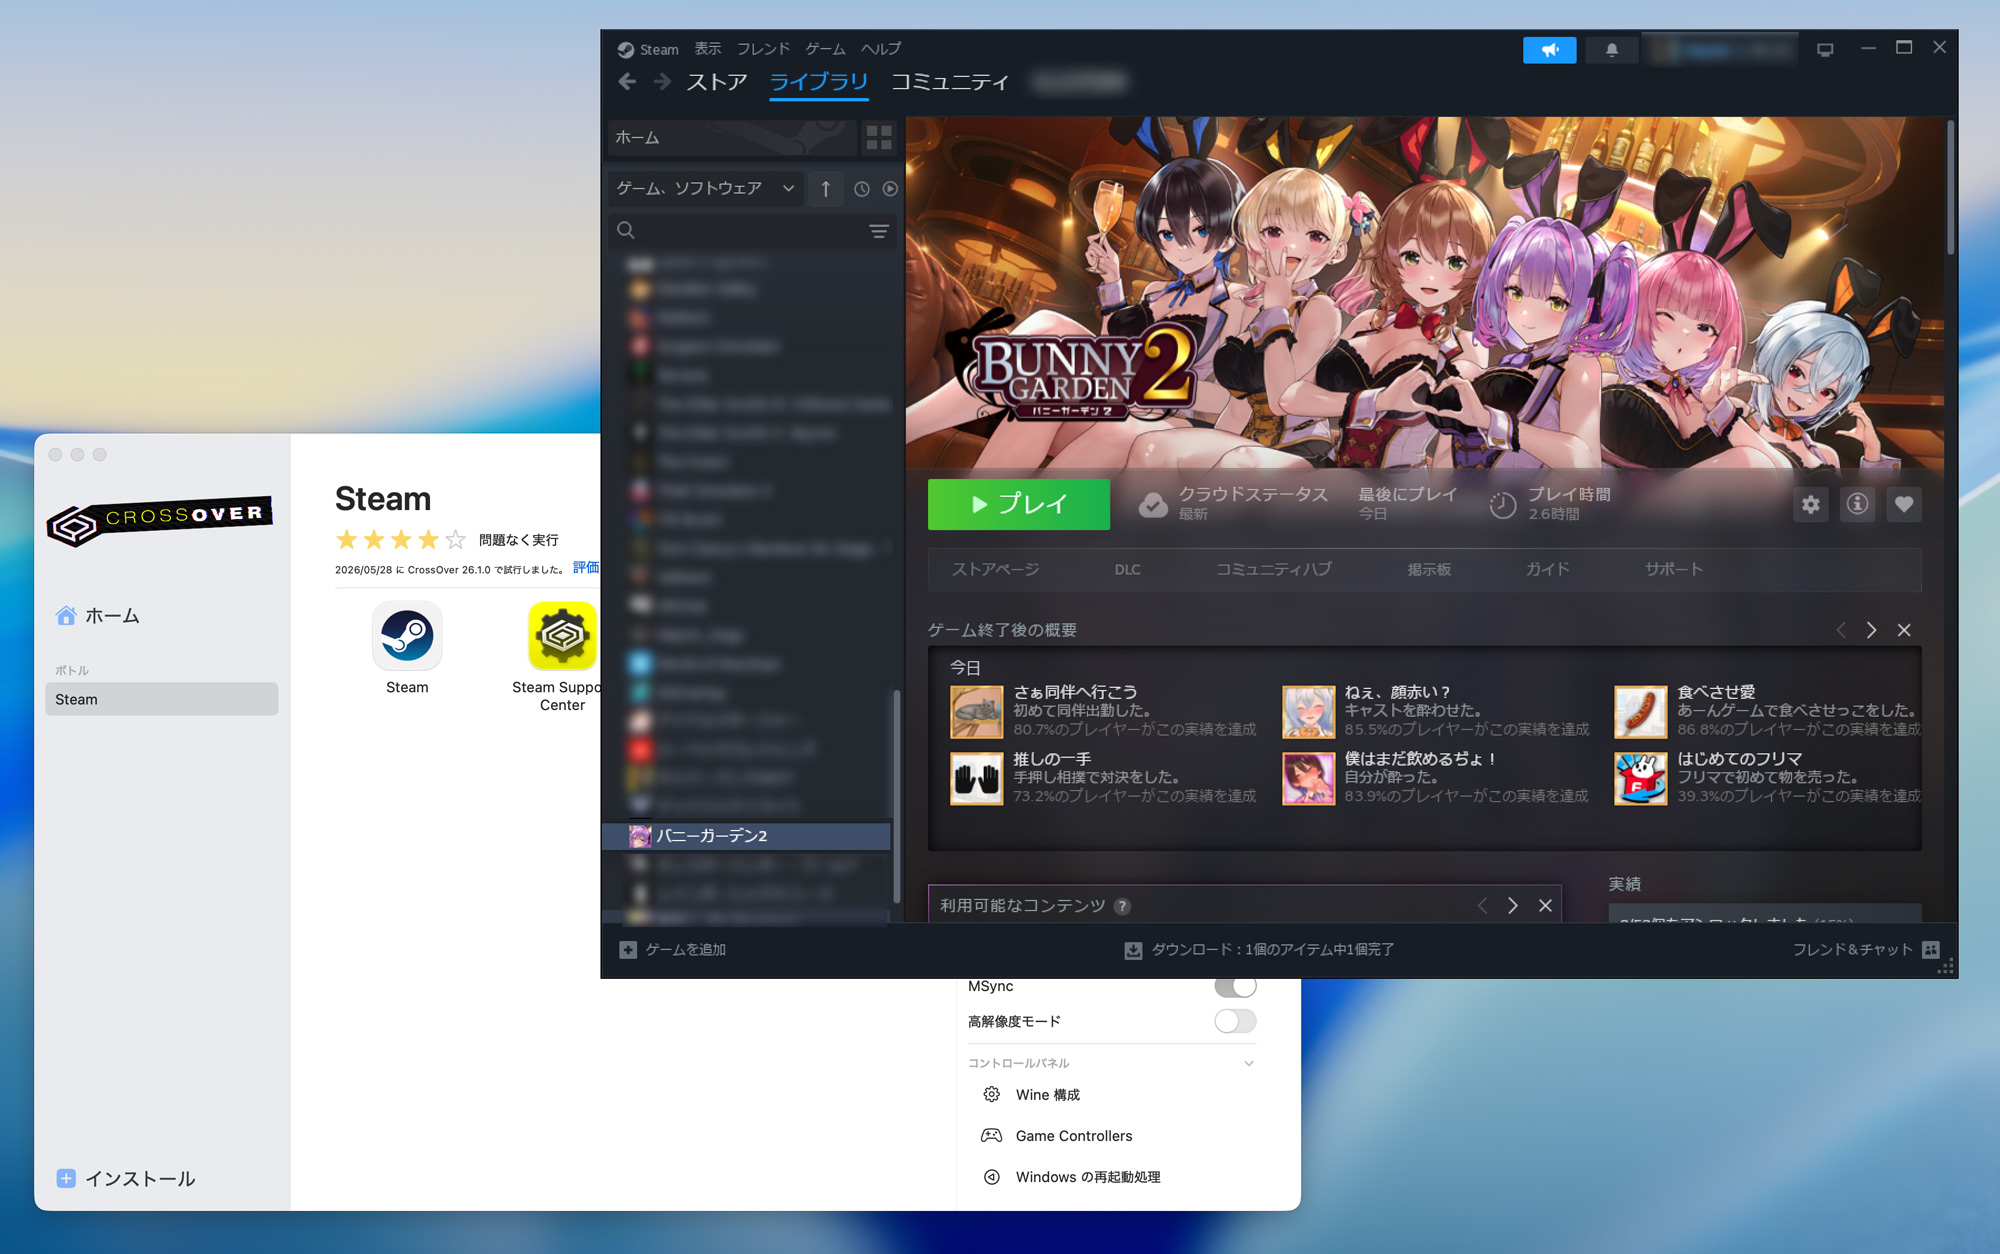
Task: Toggle 高解像度モード switch
Action: 1235,1021
